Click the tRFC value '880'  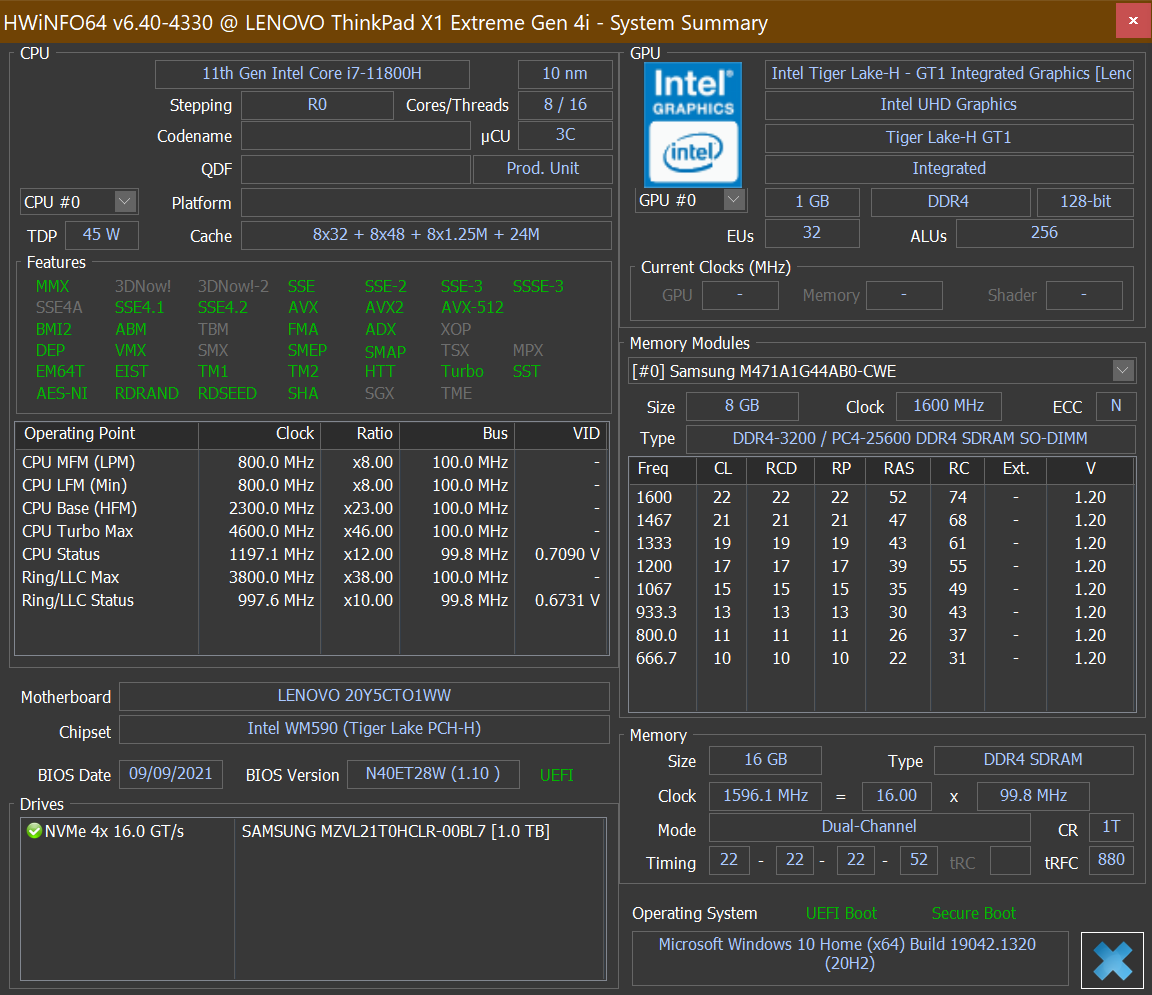tap(1112, 860)
